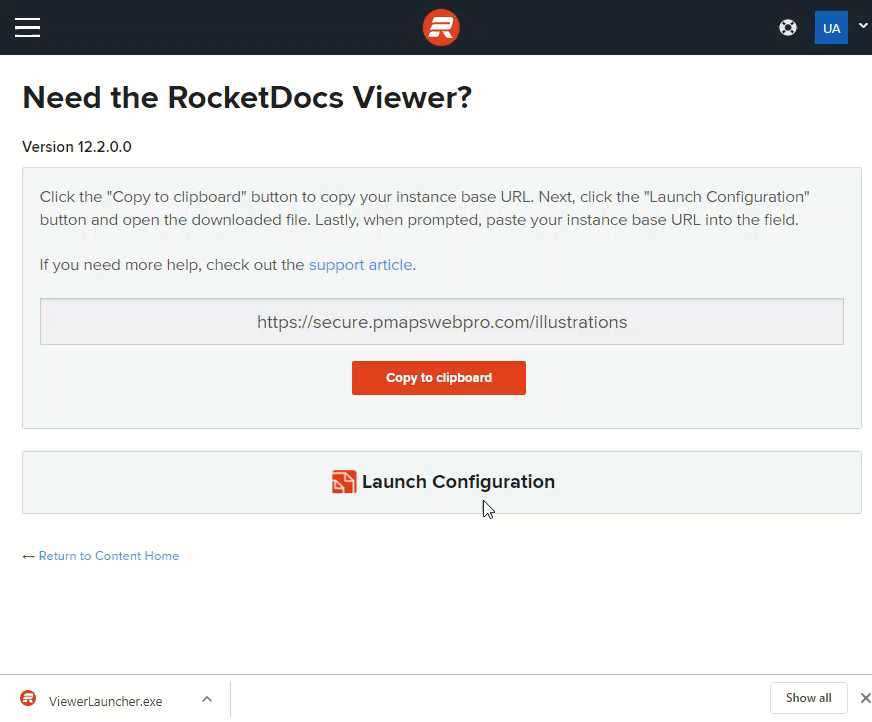
Task: Click the ViewerLauncher.exe file icon
Action: [x=28, y=698]
